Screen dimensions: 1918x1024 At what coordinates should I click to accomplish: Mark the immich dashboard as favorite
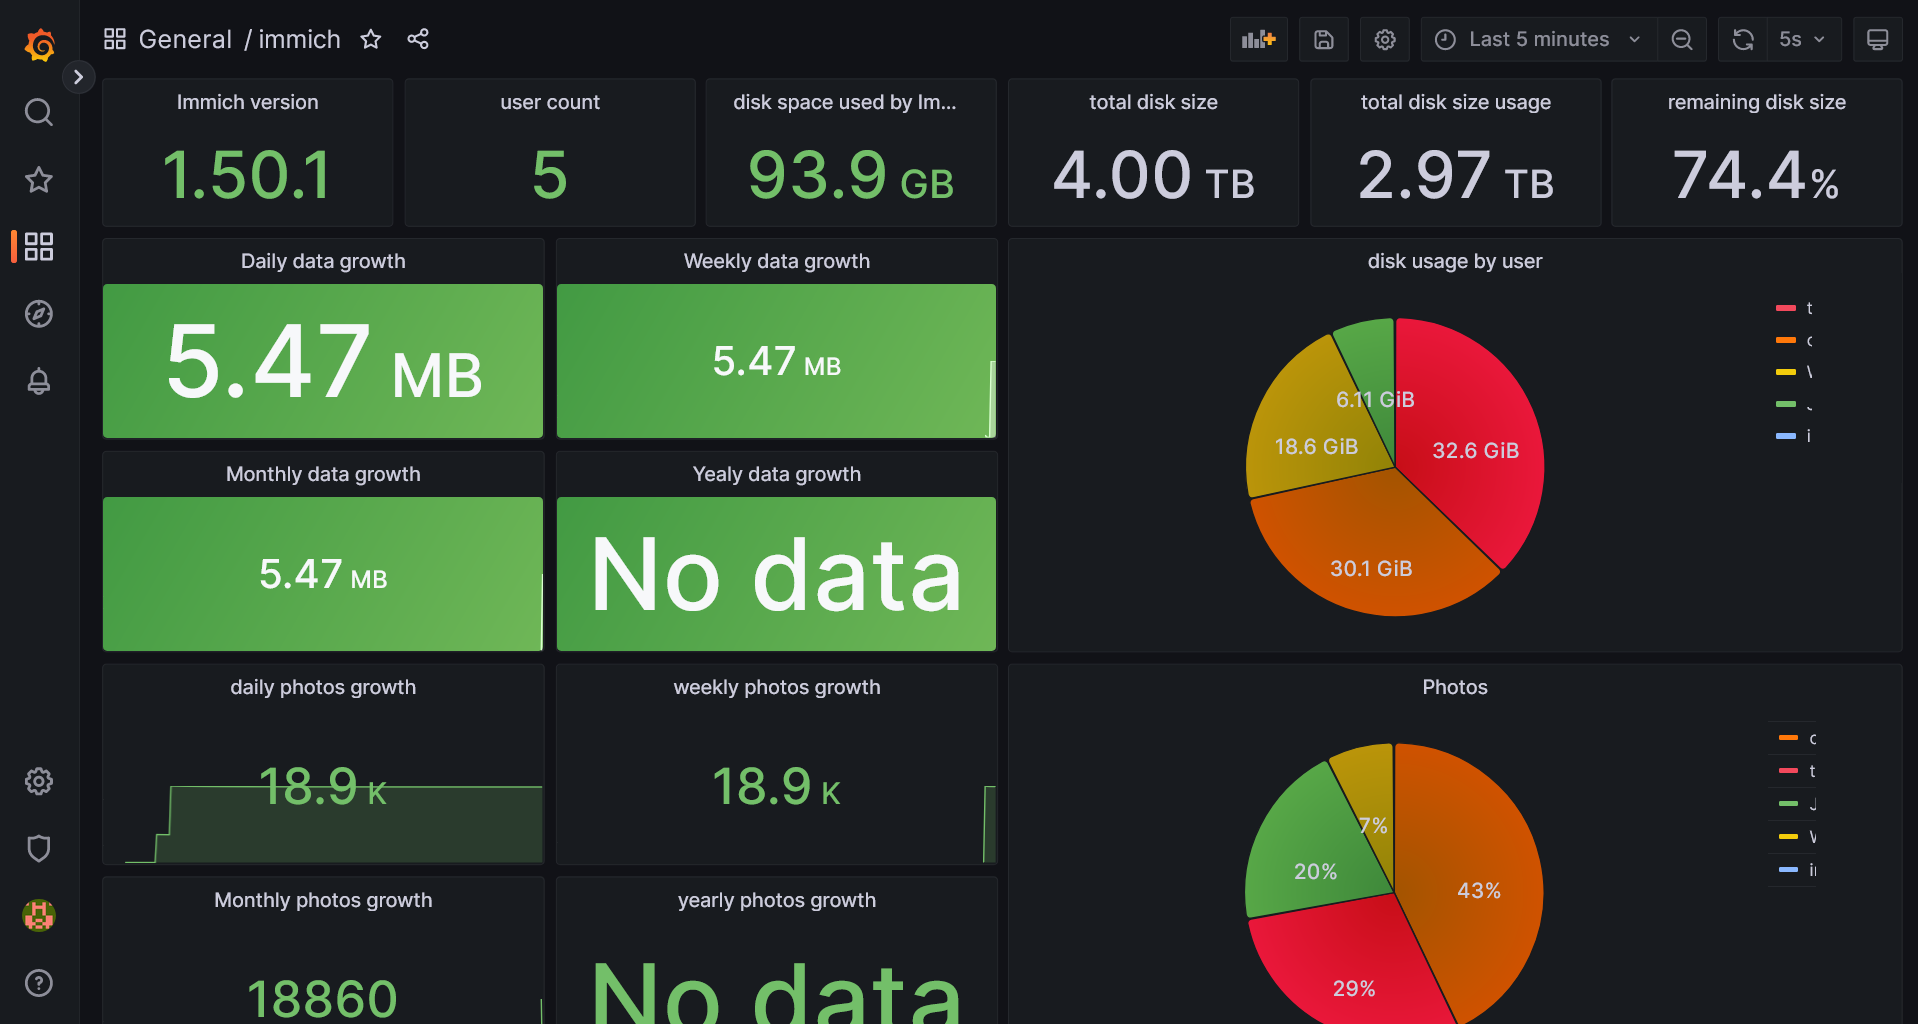(371, 39)
